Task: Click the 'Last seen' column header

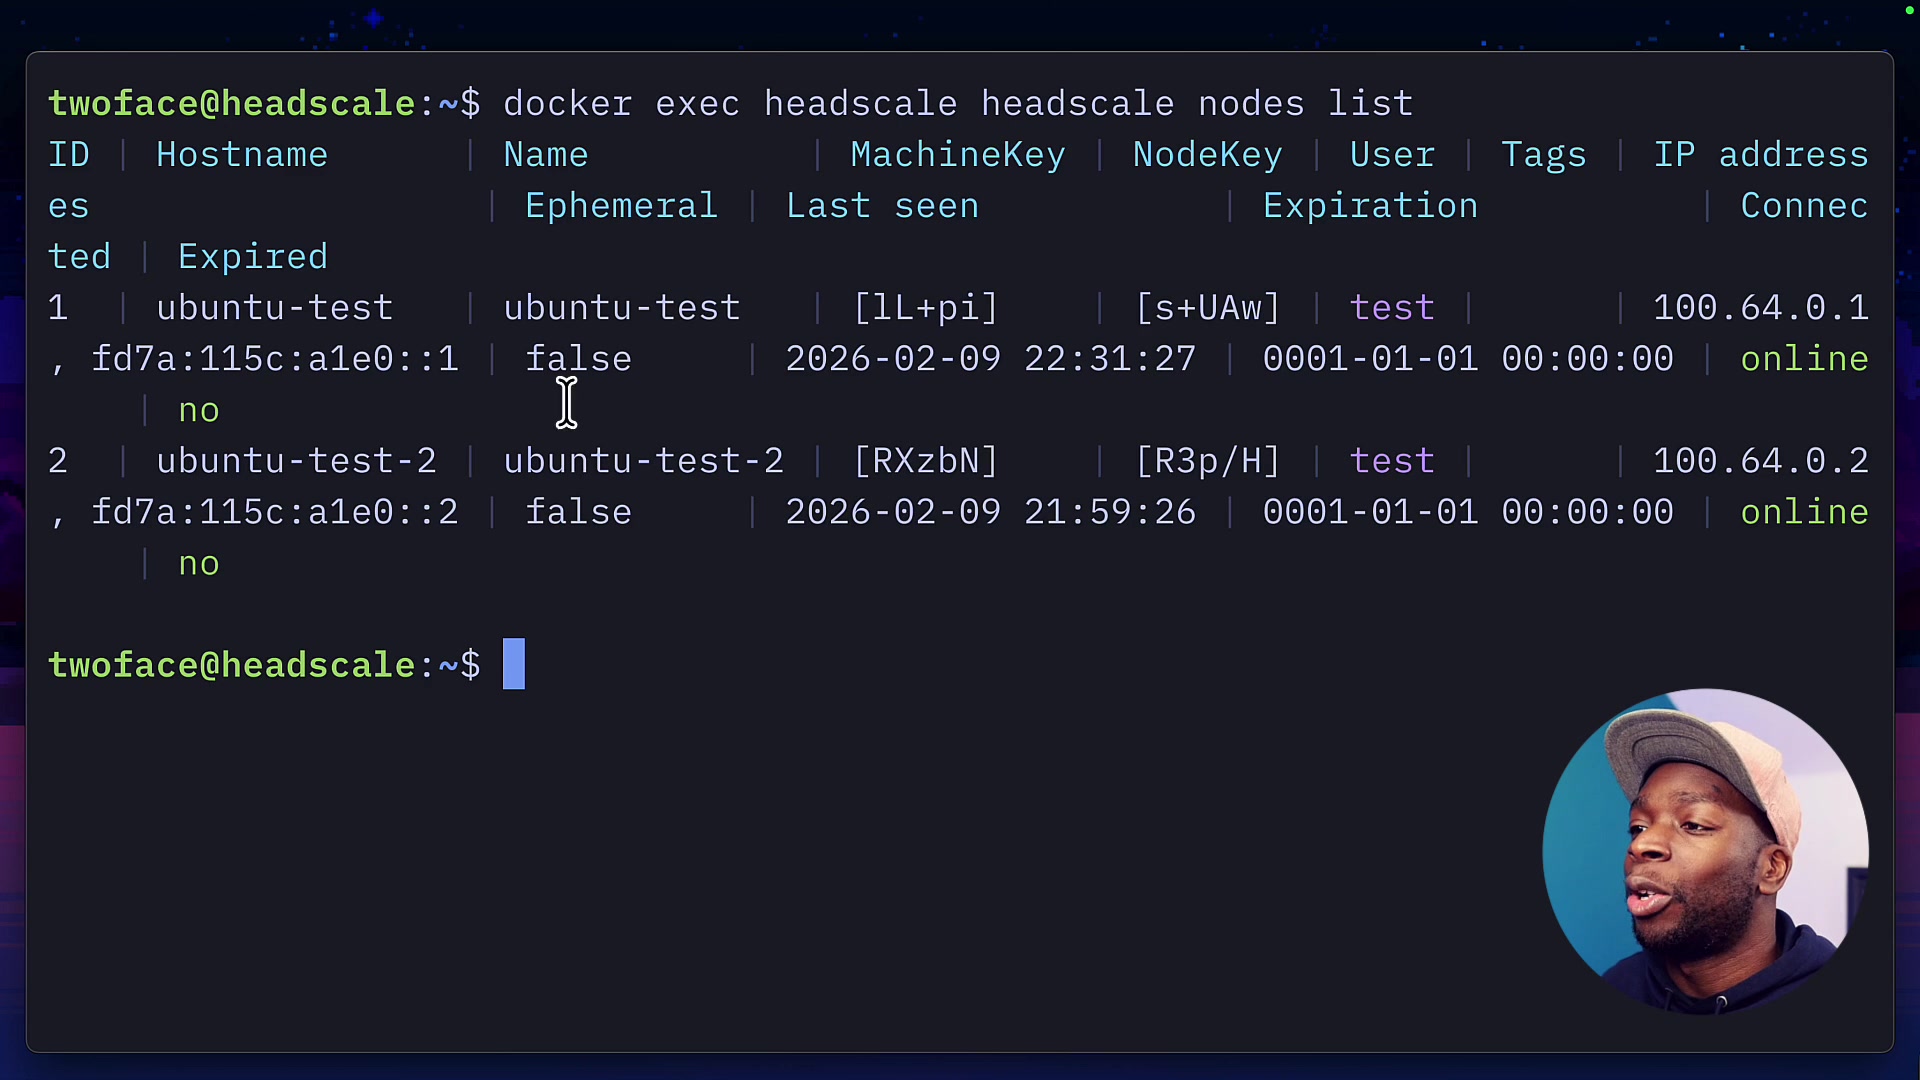Action: click(882, 206)
